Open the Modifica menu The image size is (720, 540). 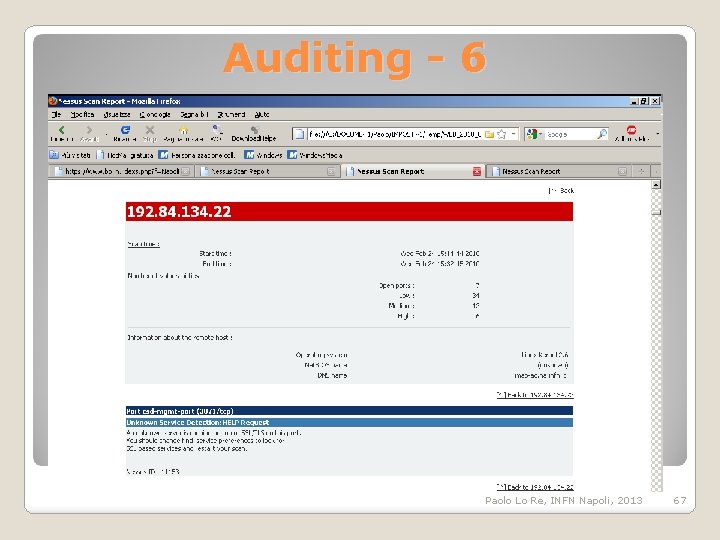[x=82, y=114]
